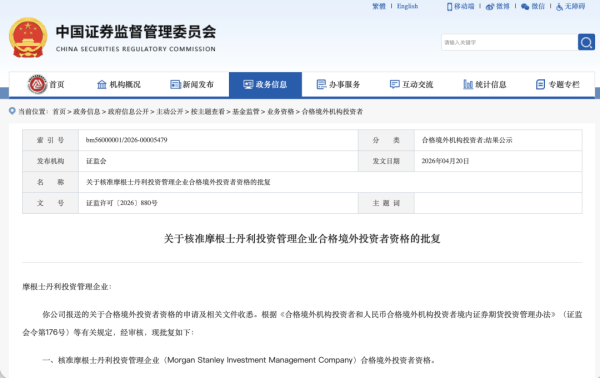The width and height of the screenshot is (600, 378).
Task: Click the mobile phone icon for 移动端
Action: [x=449, y=7]
